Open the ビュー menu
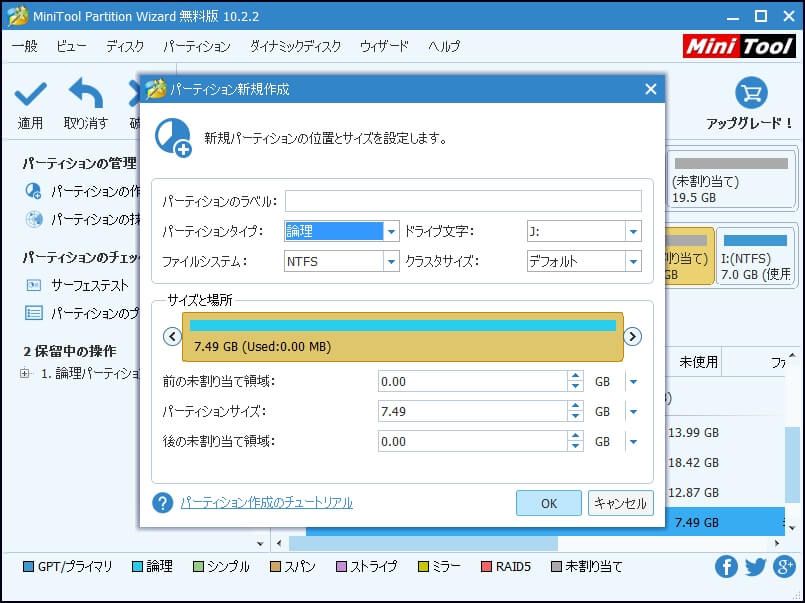The width and height of the screenshot is (805, 603). point(72,46)
